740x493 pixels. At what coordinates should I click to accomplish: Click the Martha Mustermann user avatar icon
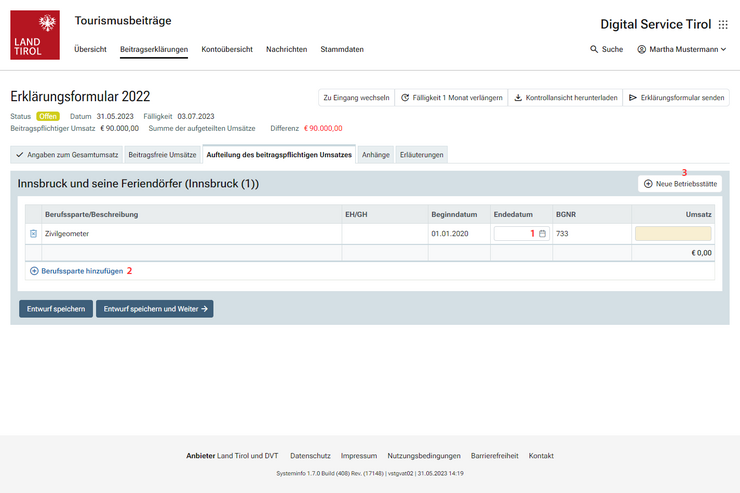coord(641,49)
